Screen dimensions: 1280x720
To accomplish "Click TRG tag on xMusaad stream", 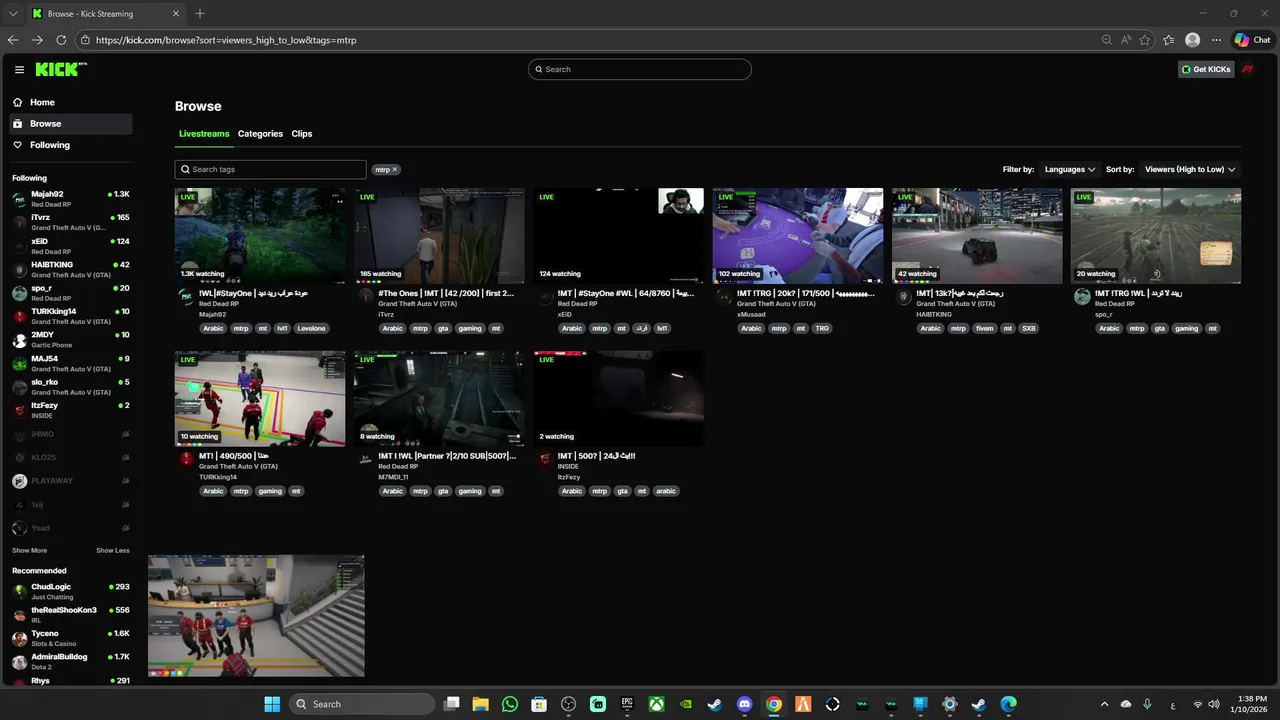I will [822, 328].
